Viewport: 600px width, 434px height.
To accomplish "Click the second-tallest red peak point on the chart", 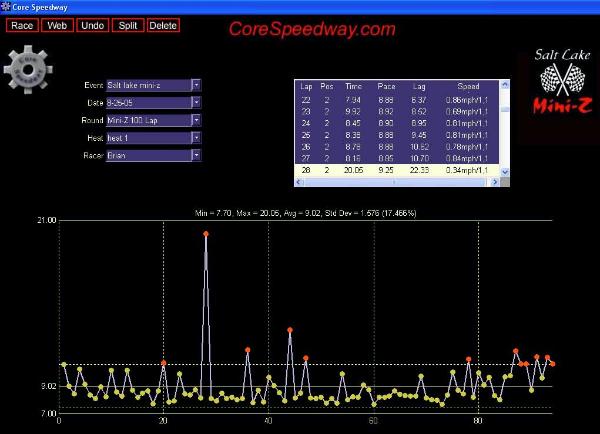I will 290,330.
